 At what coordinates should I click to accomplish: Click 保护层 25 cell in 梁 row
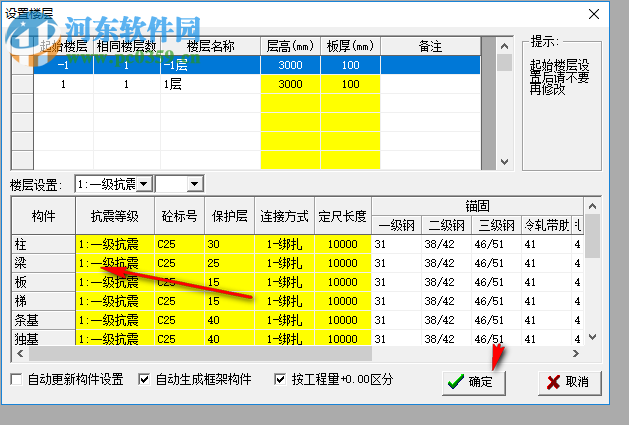point(229,263)
